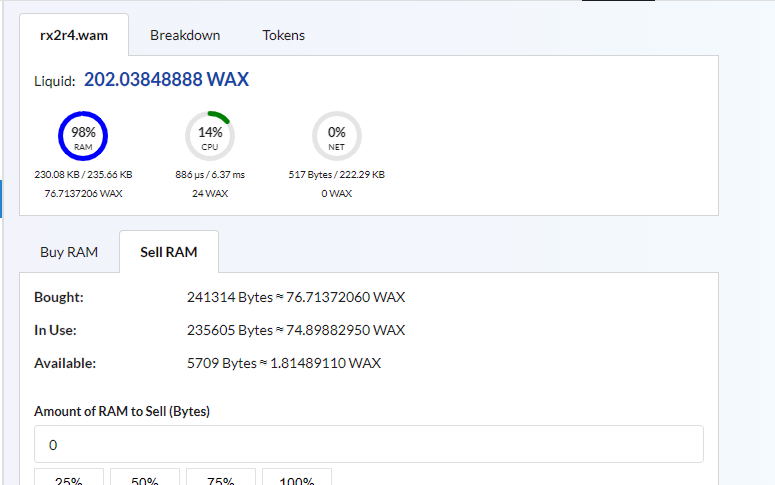Click the 'Bought:' label
This screenshot has width=775, height=485.
click(x=59, y=297)
